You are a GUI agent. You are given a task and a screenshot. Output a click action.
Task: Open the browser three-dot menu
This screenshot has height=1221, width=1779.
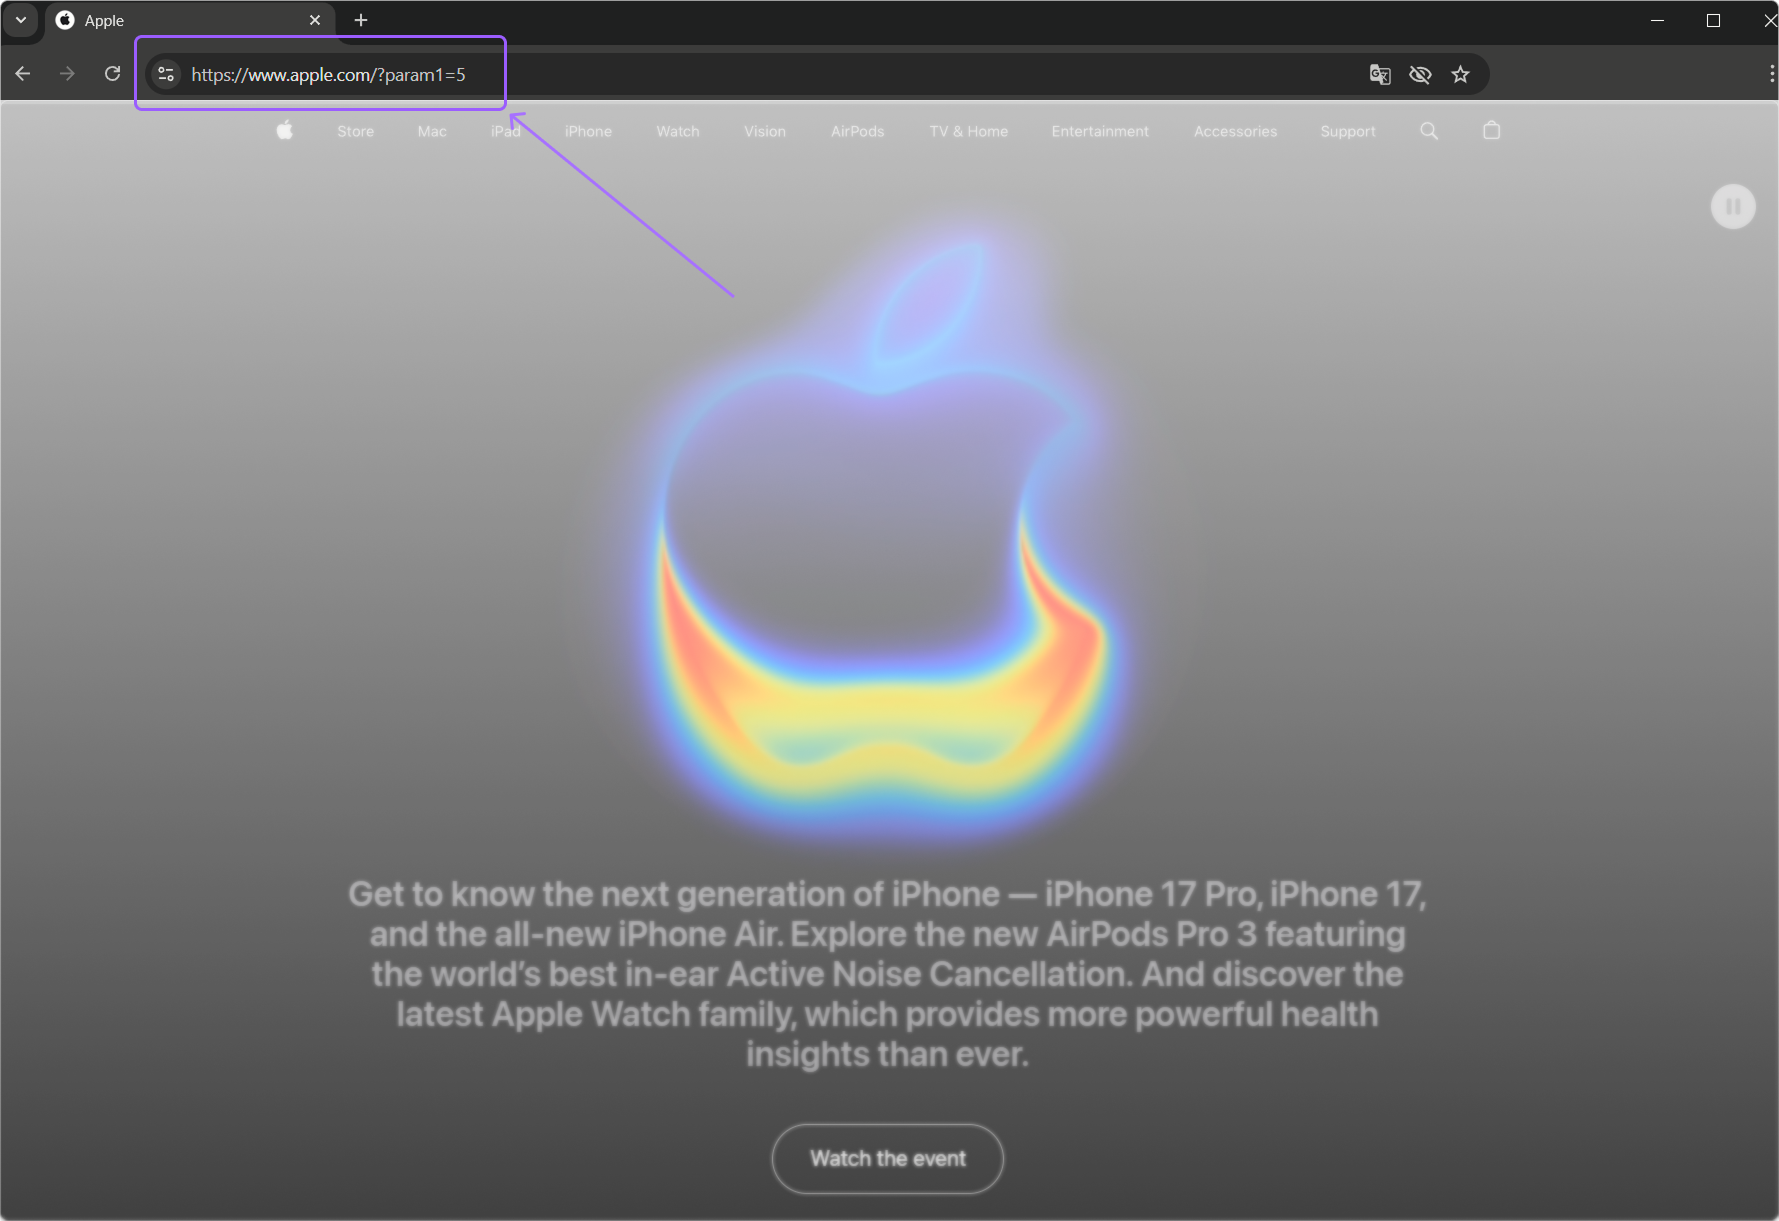[x=1771, y=74]
